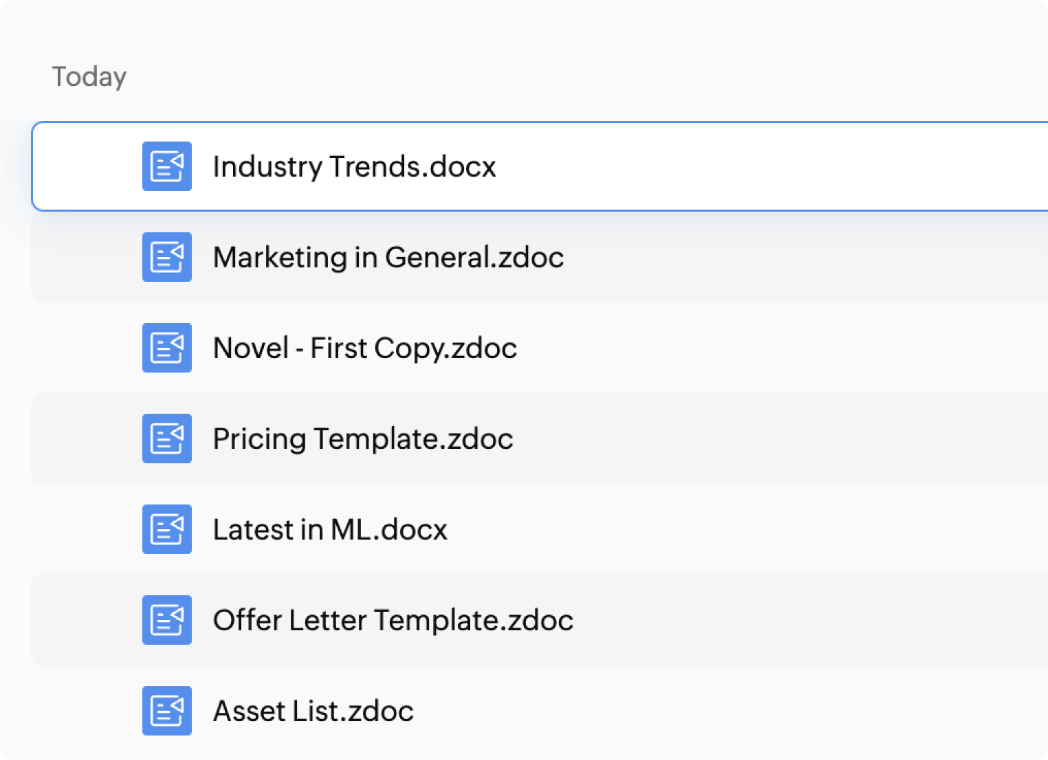Image resolution: width=1048 pixels, height=760 pixels.
Task: Click the Pricing Template.zdoc file icon
Action: click(166, 438)
